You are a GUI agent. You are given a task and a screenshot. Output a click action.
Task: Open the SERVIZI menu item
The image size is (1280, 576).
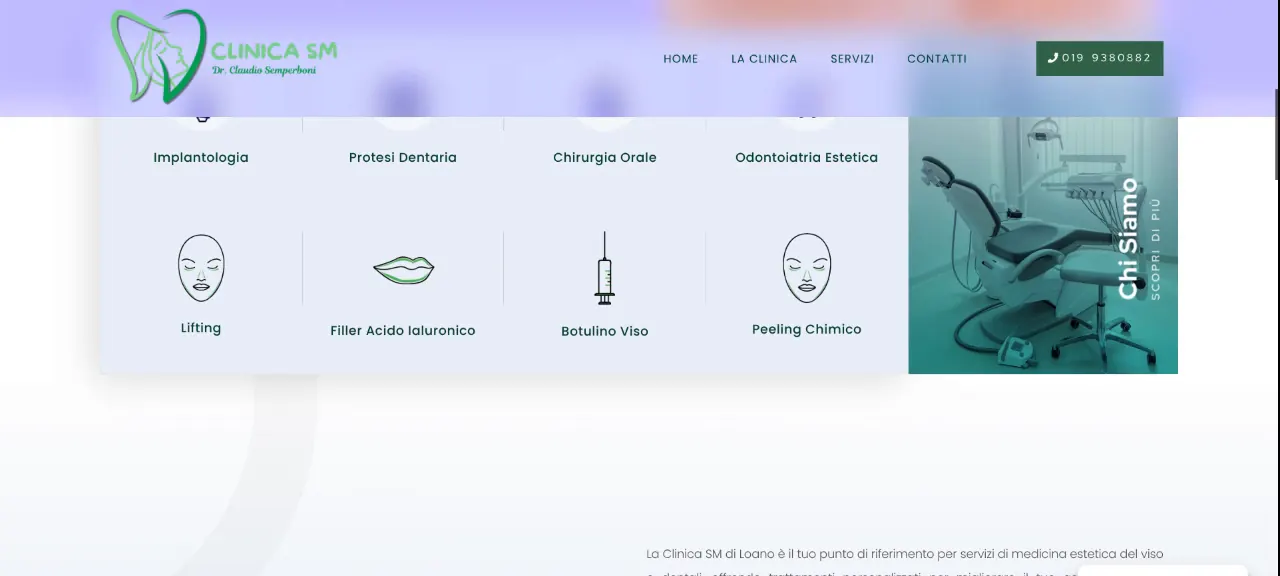pos(852,59)
